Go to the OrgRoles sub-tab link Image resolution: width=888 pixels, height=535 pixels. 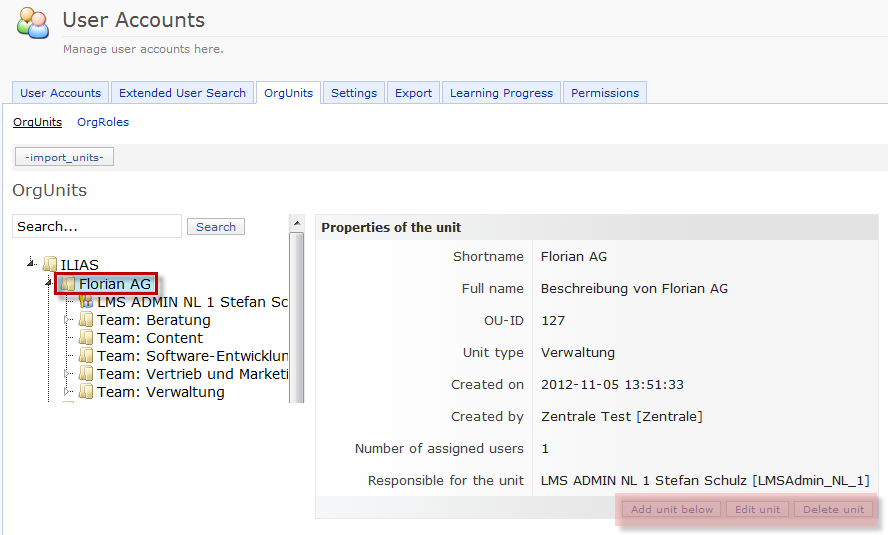coord(103,122)
